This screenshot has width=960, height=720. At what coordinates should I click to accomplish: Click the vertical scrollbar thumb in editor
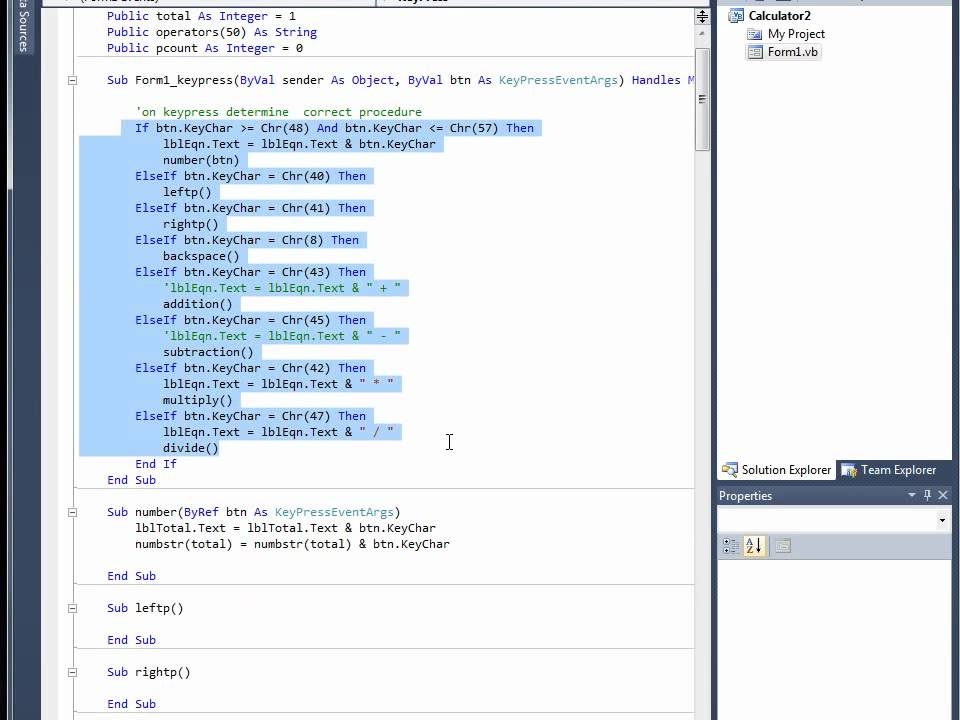point(702,99)
